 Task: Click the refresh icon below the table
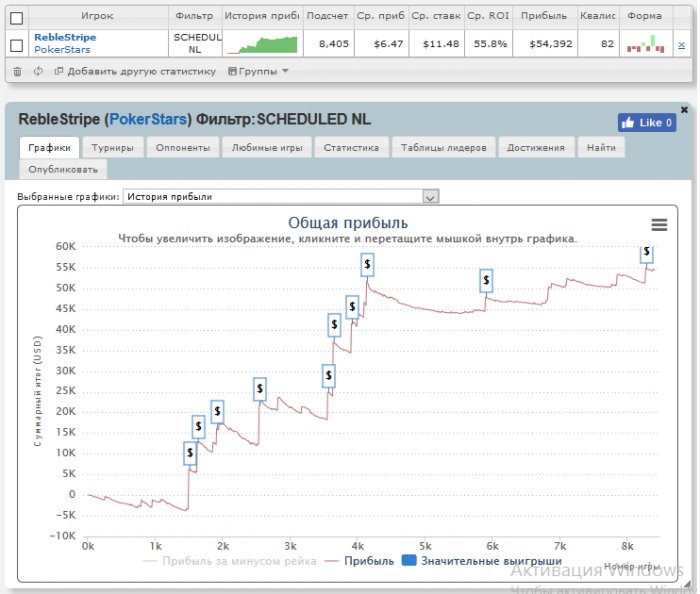tap(37, 71)
